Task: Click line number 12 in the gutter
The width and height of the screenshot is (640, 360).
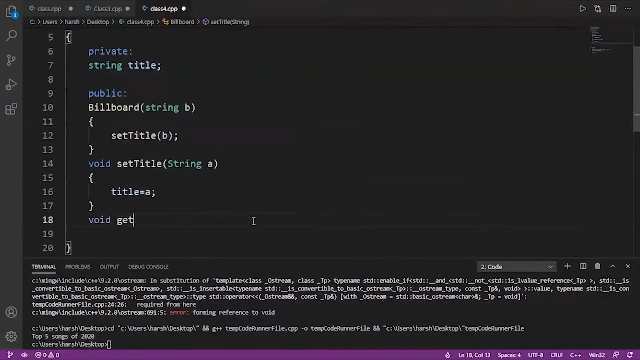Action: point(48,136)
